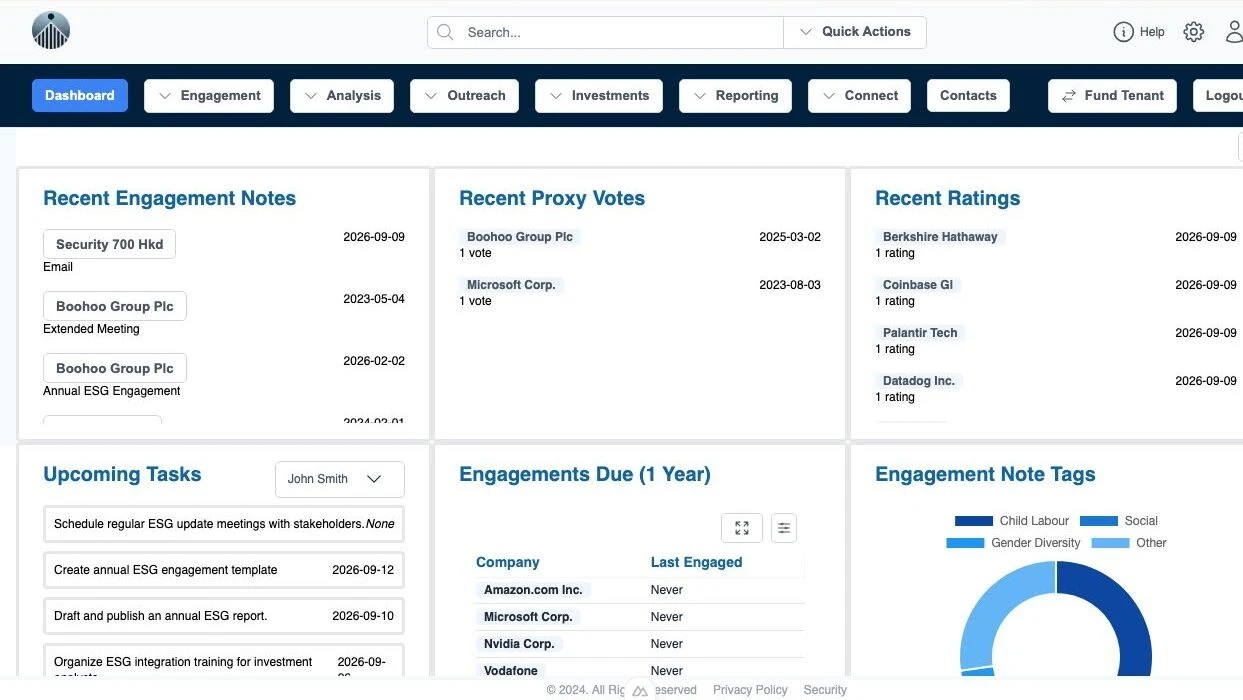Open task Create annual ESG engagement template
This screenshot has height=700, width=1243.
(224, 570)
